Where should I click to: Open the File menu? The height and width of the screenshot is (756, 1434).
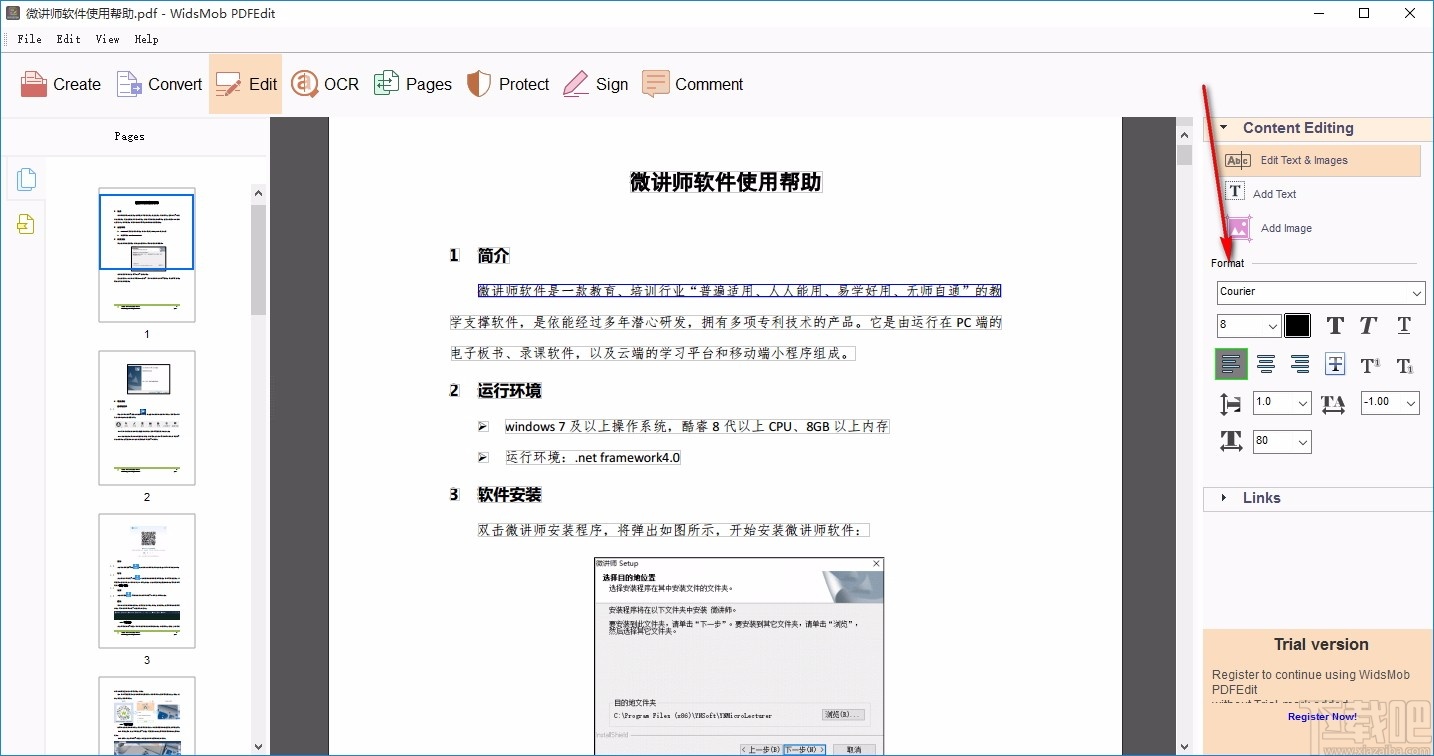point(29,39)
